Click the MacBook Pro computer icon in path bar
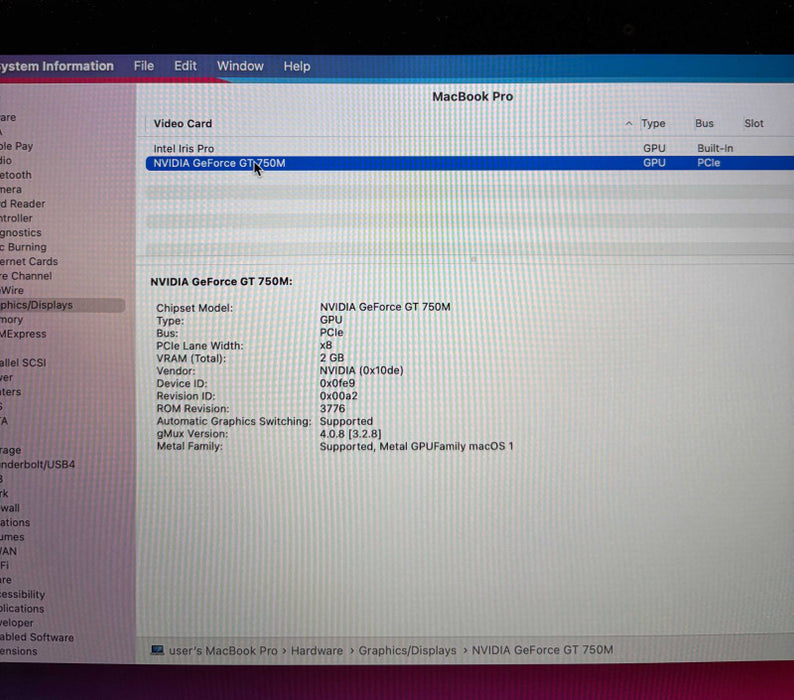Screen dimensions: 794x700 point(157,650)
